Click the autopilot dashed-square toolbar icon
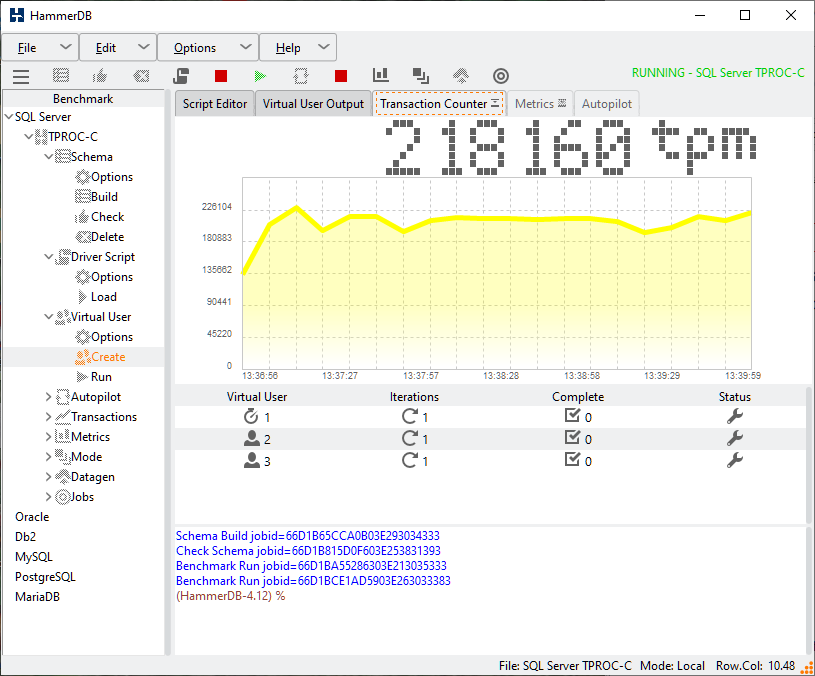 tap(300, 76)
